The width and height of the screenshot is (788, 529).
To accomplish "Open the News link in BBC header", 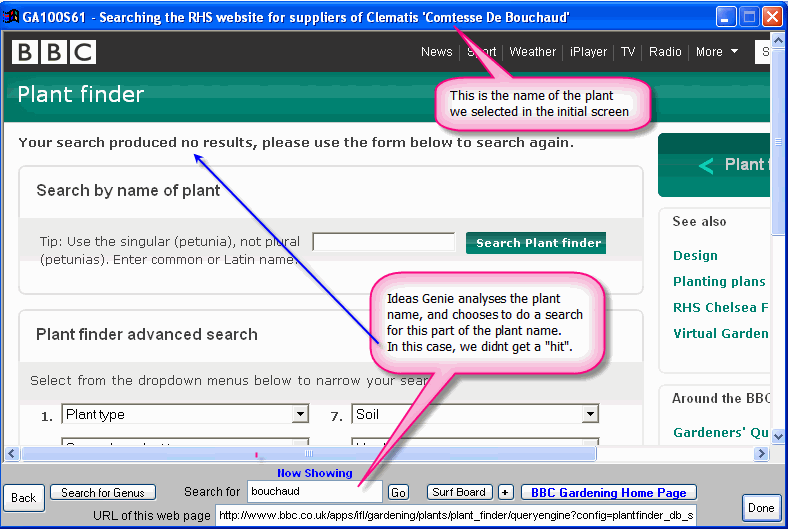I will [436, 52].
